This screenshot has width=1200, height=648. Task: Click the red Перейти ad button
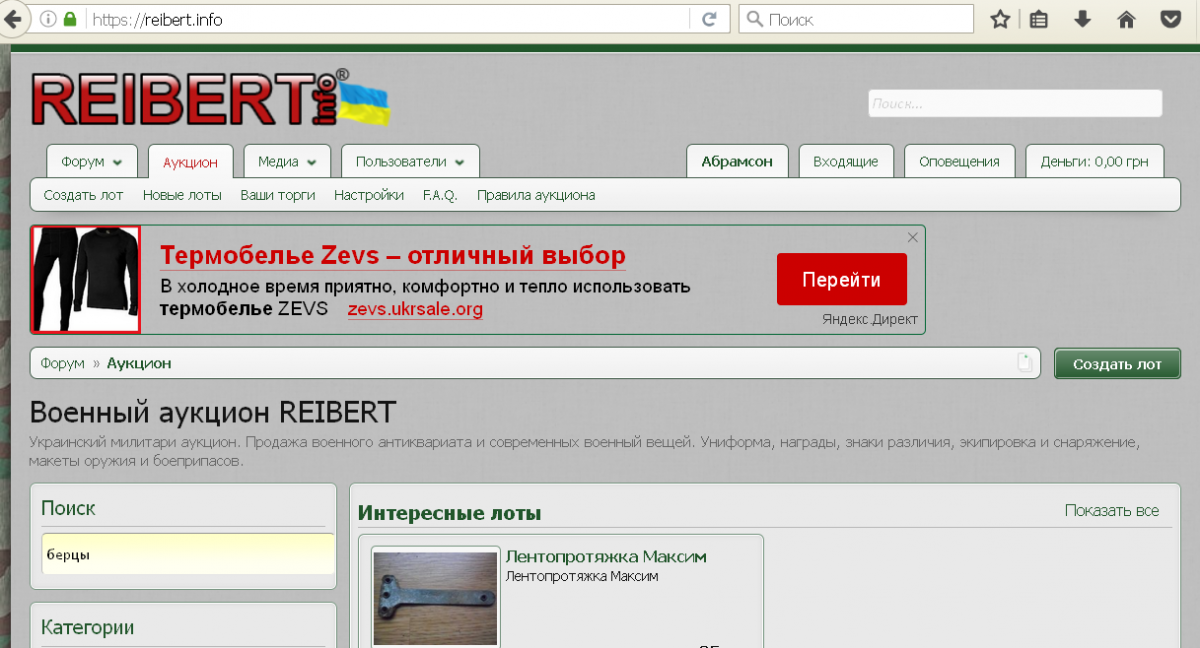tap(841, 280)
